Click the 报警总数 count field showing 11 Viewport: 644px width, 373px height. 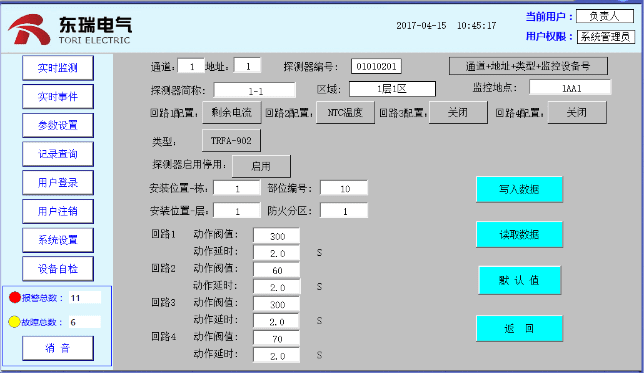click(85, 297)
